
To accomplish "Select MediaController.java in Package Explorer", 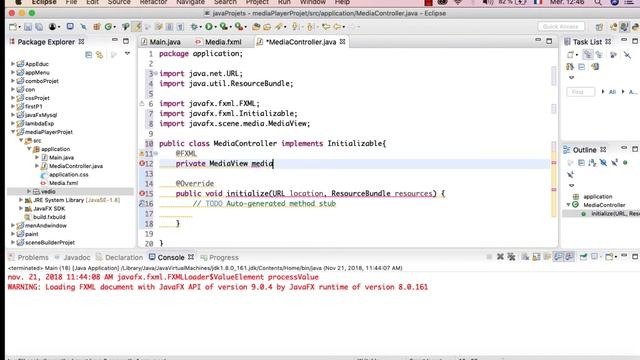I will pos(76,166).
